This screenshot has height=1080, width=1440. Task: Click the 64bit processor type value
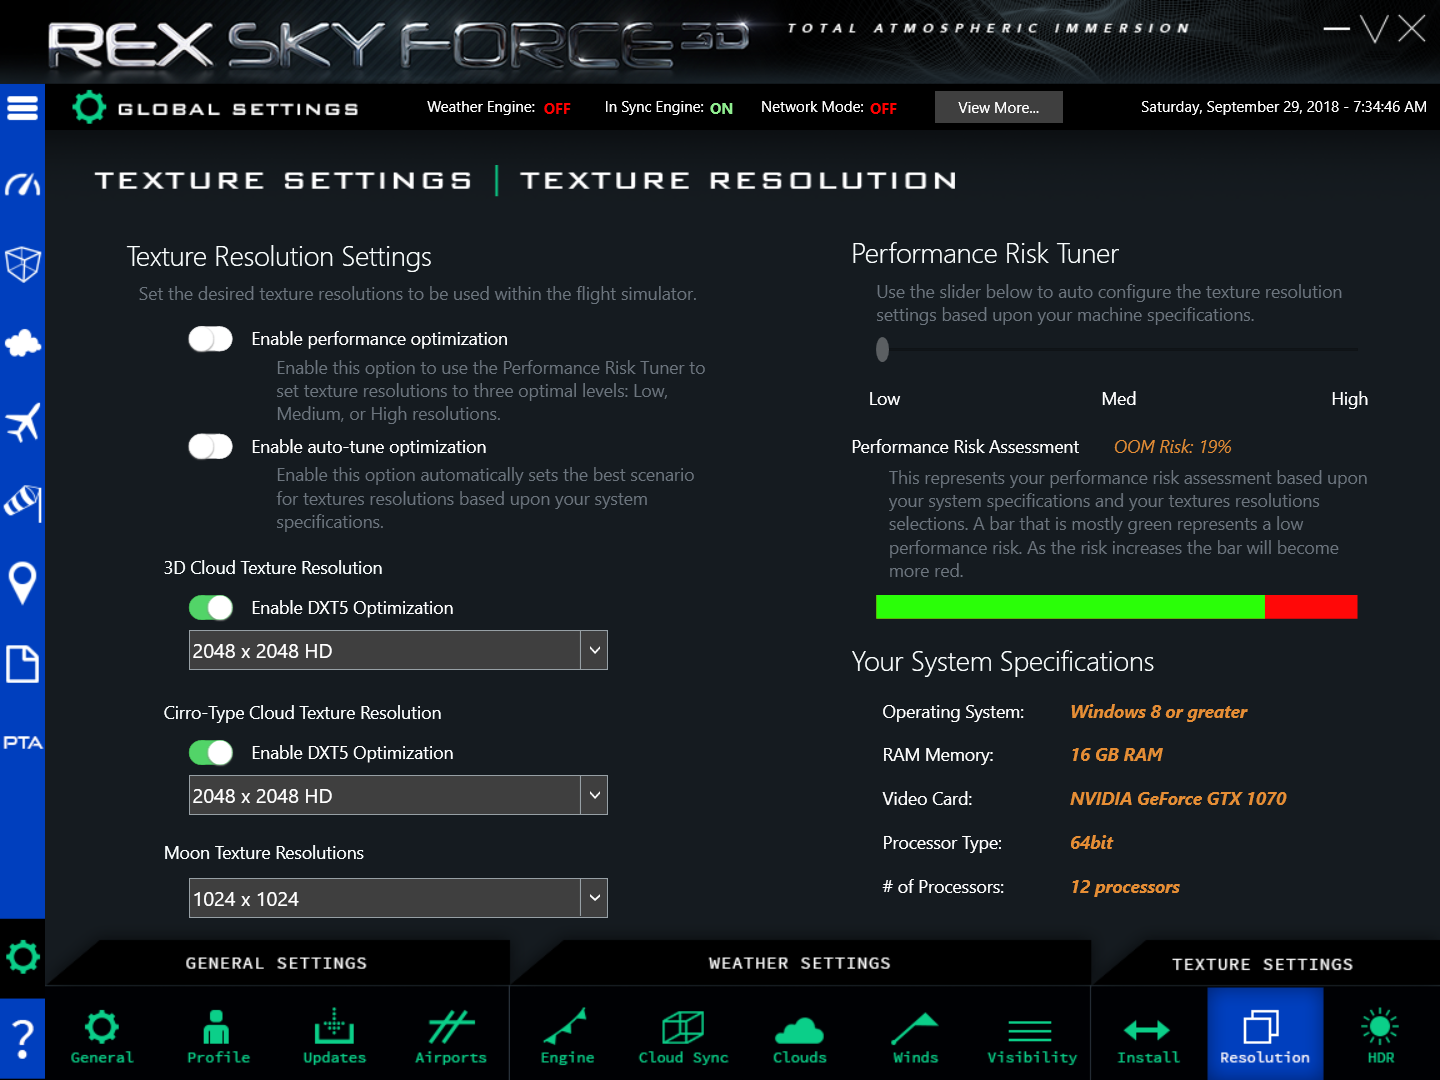[1091, 843]
